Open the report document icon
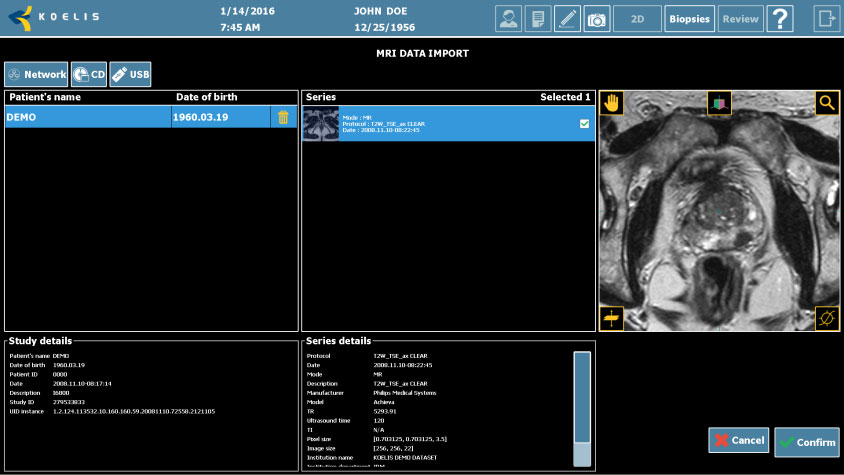Image resolution: width=844 pixels, height=475 pixels. 538,19
